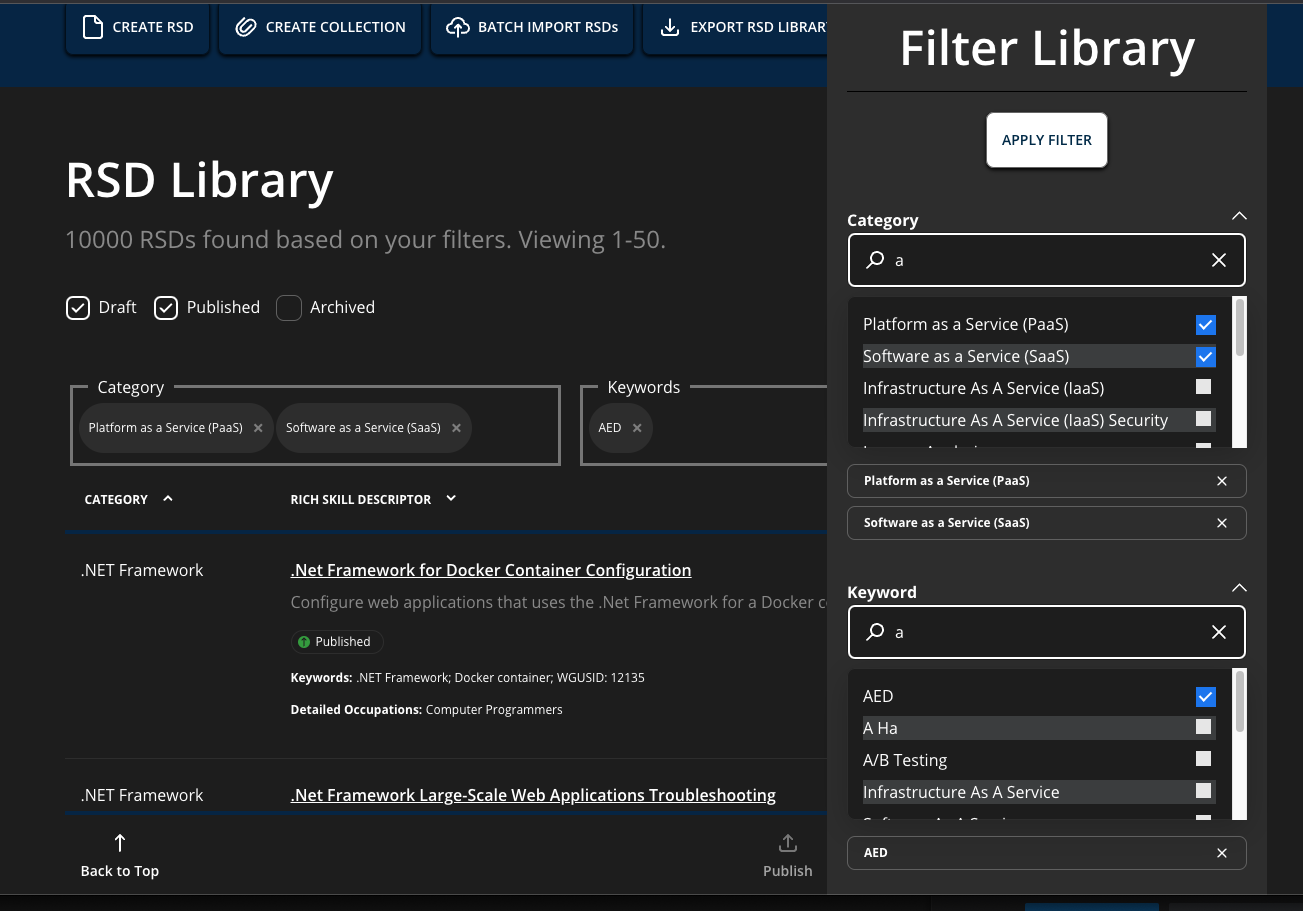The image size is (1303, 911).
Task: Clear the Category search field with the X icon
Action: (x=1219, y=260)
